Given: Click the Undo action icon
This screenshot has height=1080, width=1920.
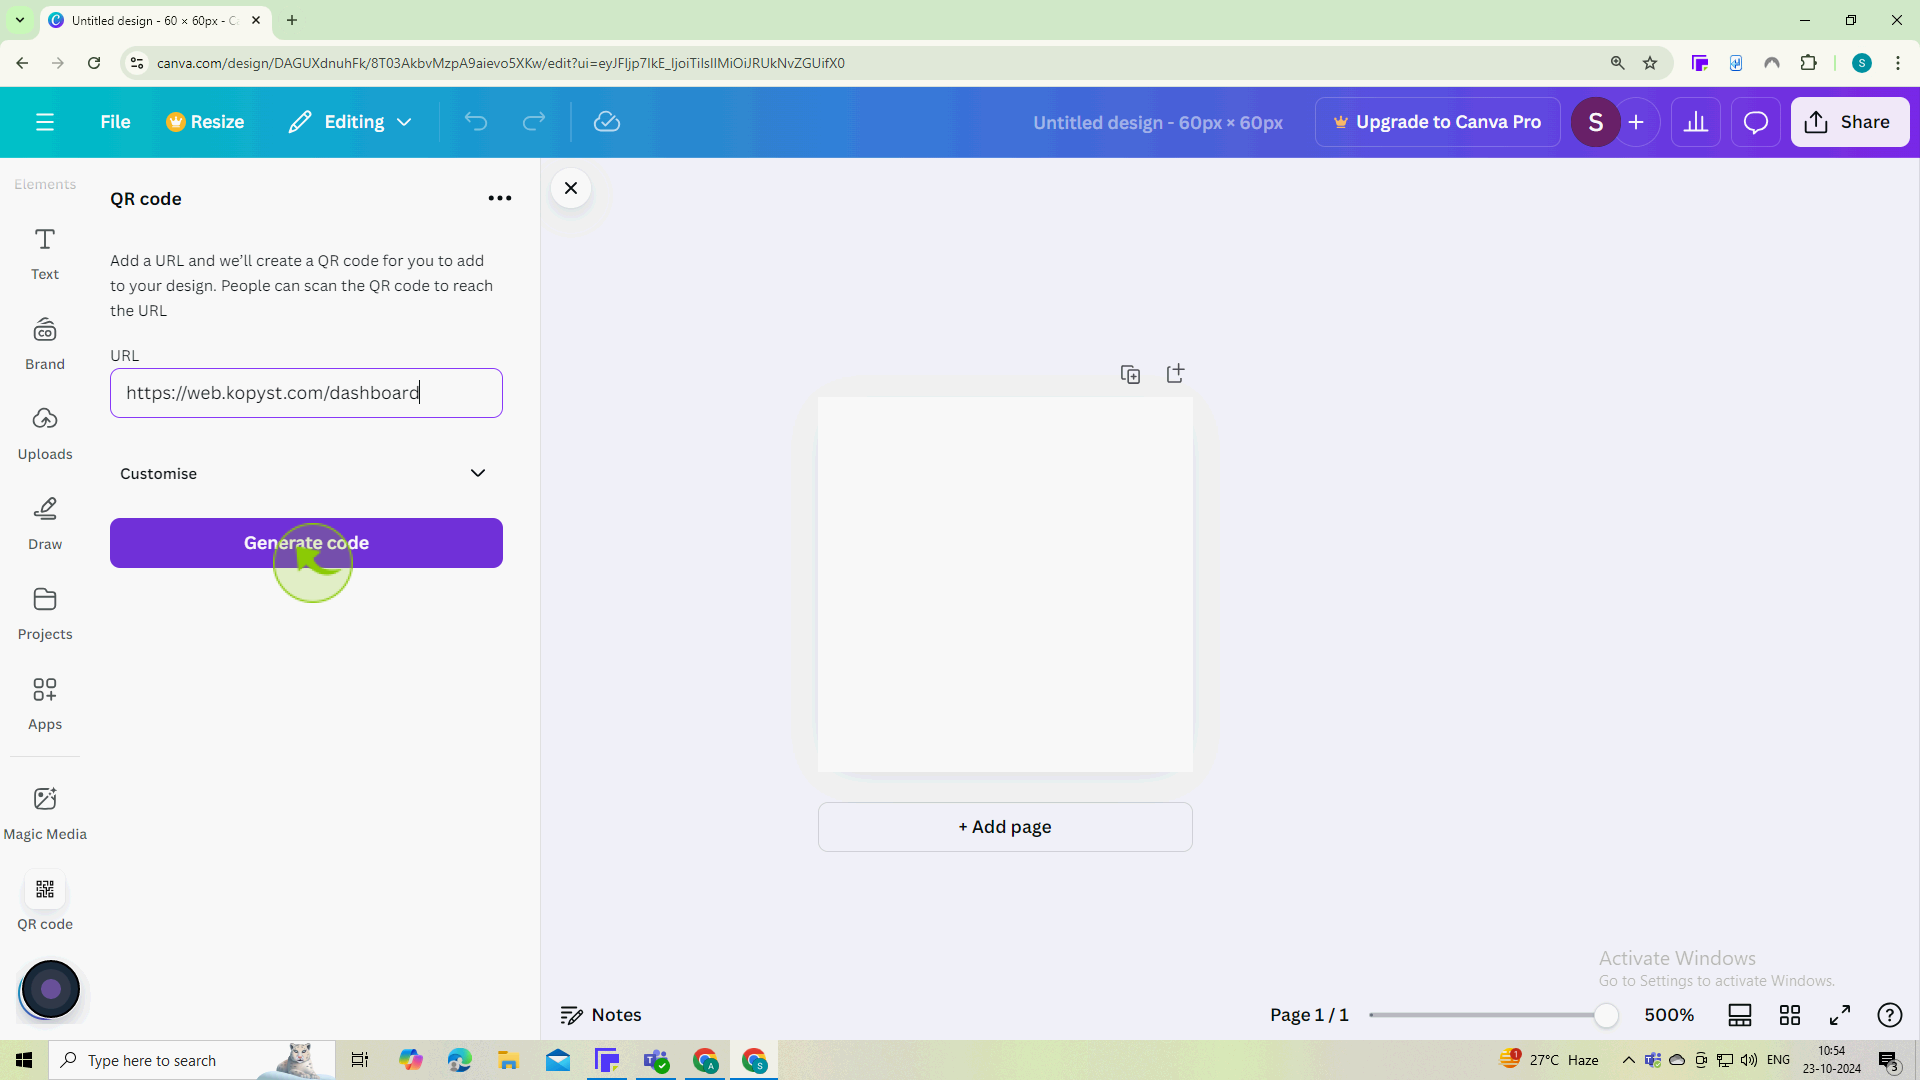Looking at the screenshot, I should point(475,121).
